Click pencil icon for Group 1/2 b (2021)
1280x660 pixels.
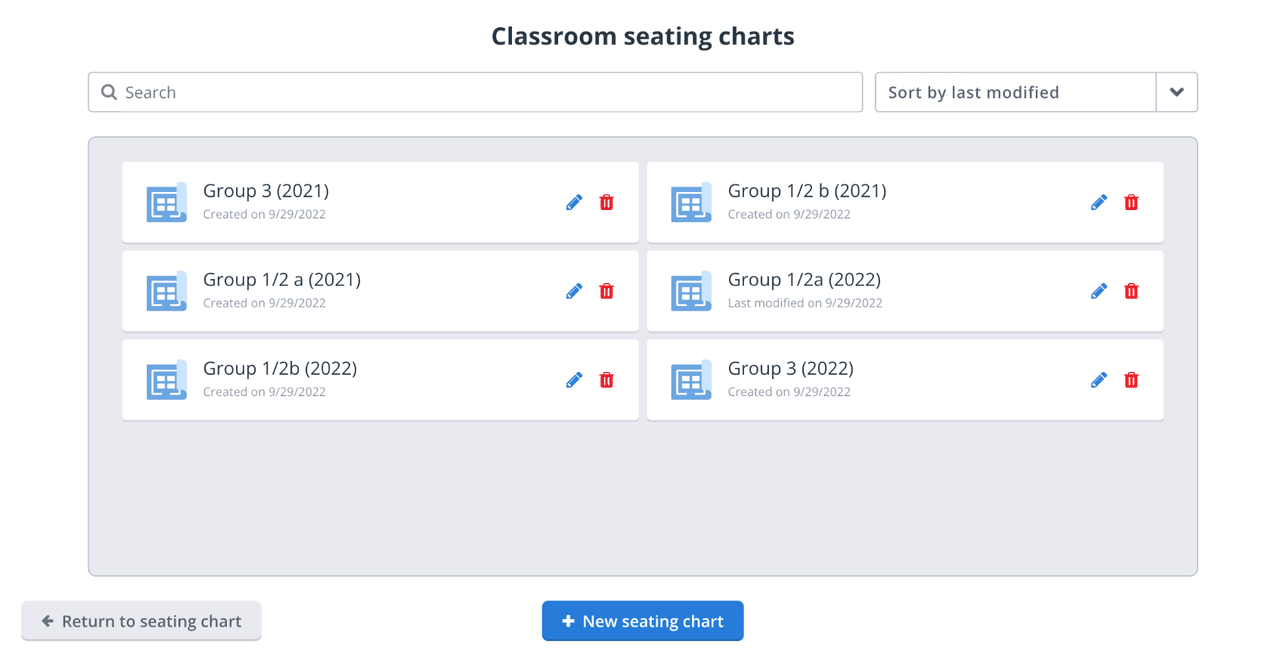[x=1098, y=203]
